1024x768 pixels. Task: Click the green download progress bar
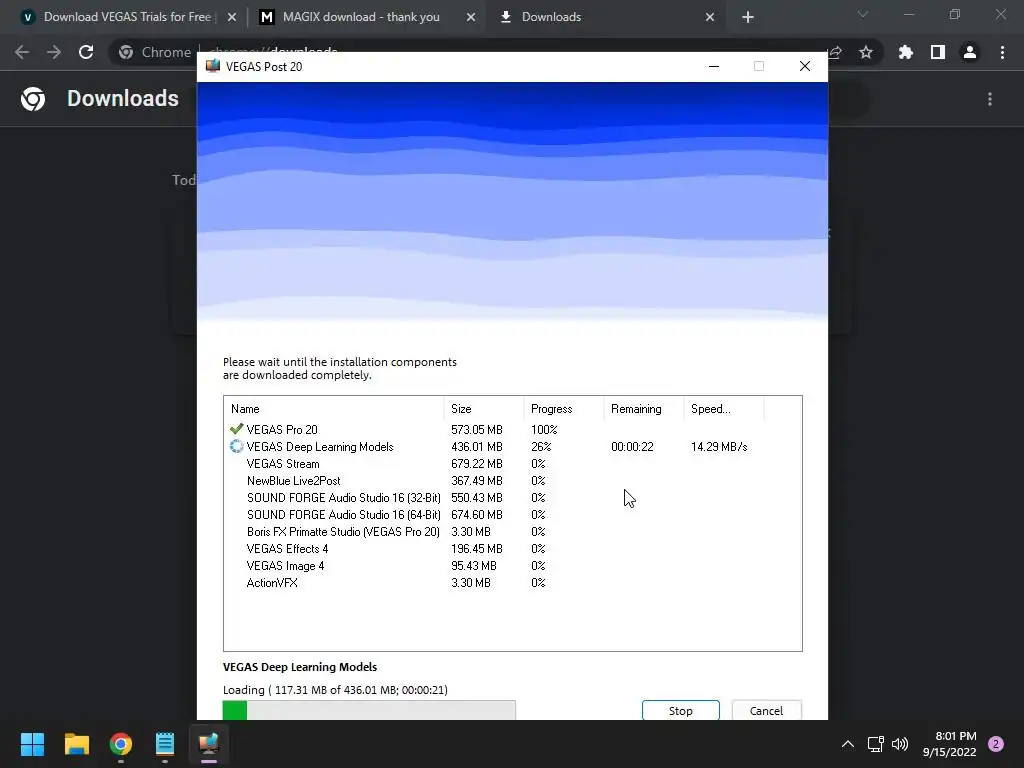(x=369, y=710)
